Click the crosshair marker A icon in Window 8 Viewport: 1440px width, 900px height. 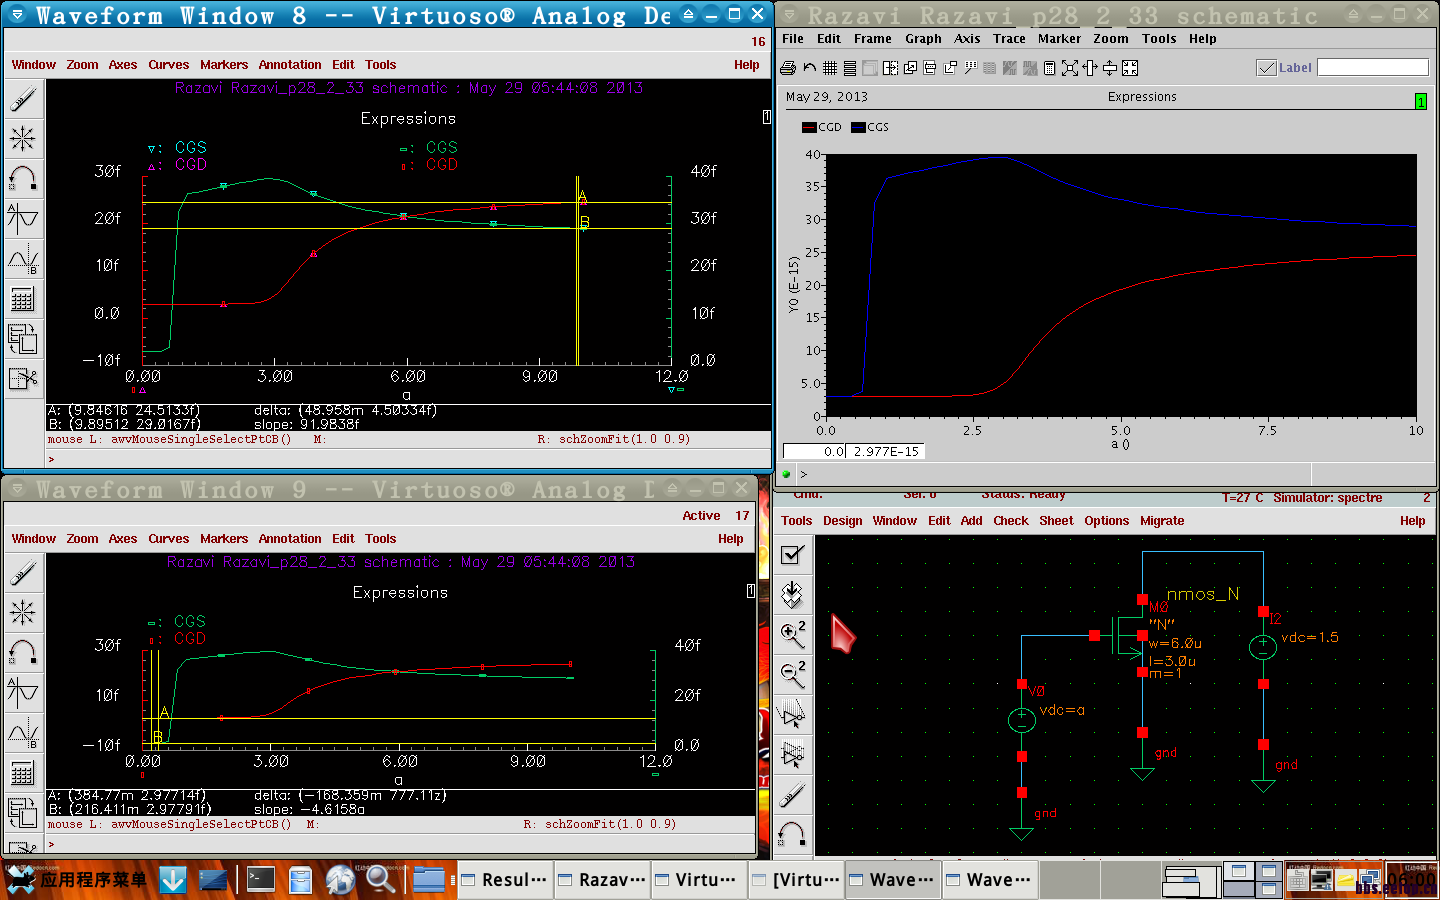point(22,218)
